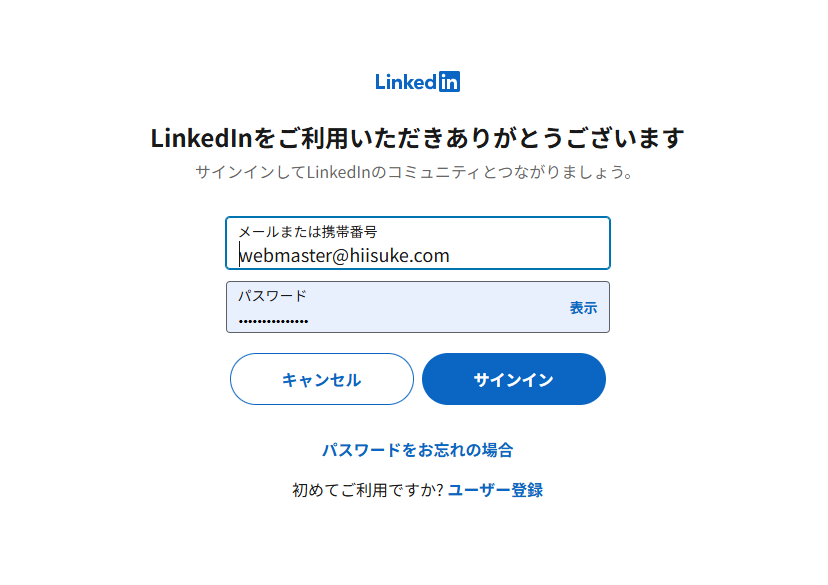Cancel sign-in with キャンセル button

[x=322, y=379]
